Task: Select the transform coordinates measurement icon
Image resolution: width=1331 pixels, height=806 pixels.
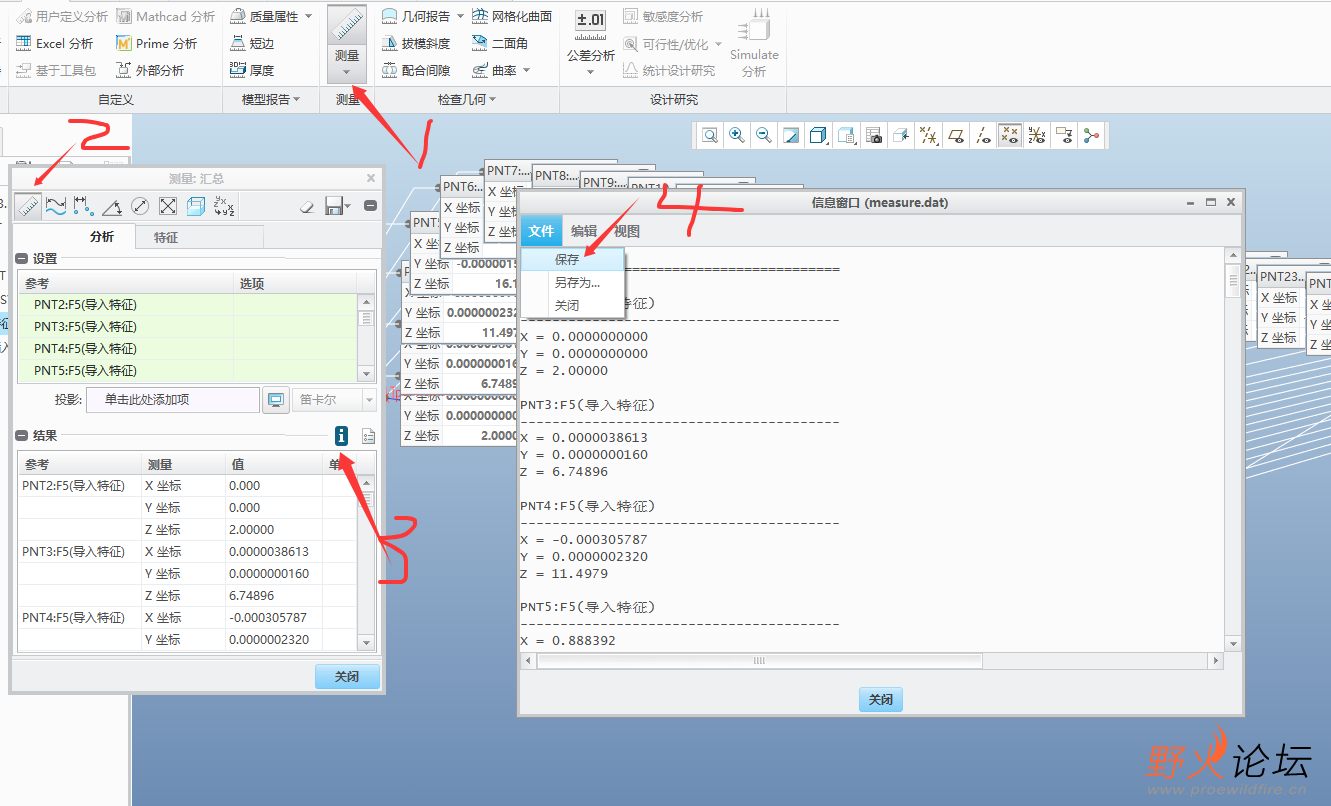Action: point(221,205)
